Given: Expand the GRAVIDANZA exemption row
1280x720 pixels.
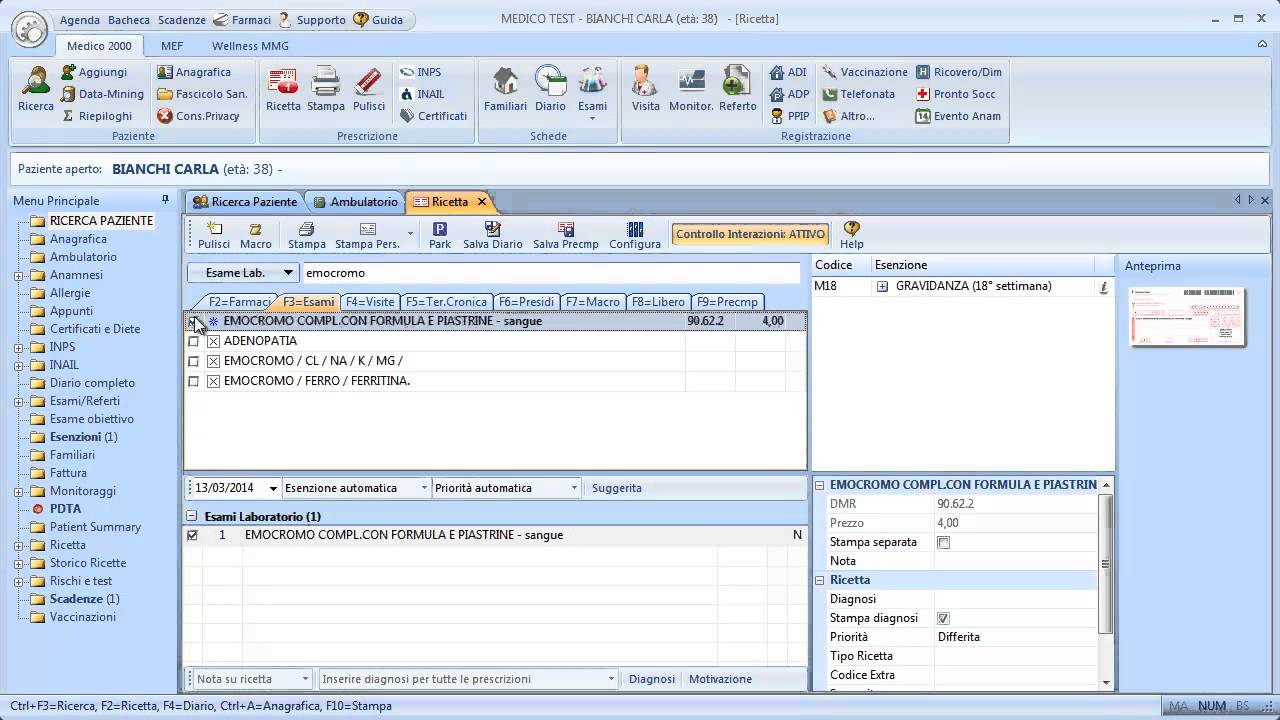Looking at the screenshot, I should pyautogui.click(x=883, y=286).
